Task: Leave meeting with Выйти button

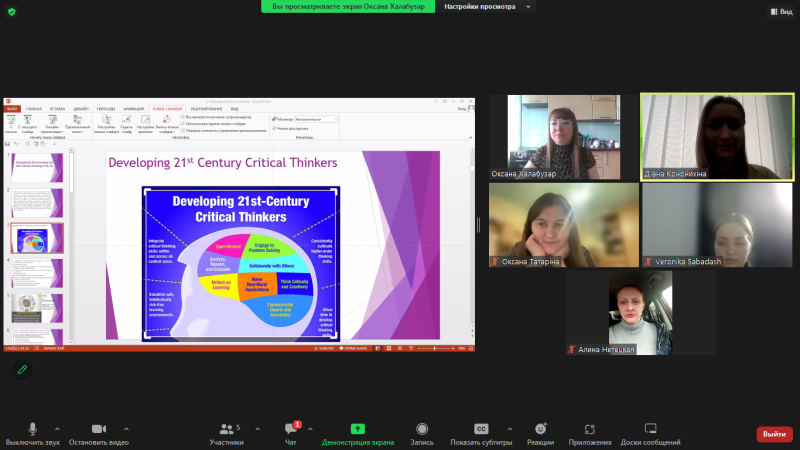Action: pos(774,434)
